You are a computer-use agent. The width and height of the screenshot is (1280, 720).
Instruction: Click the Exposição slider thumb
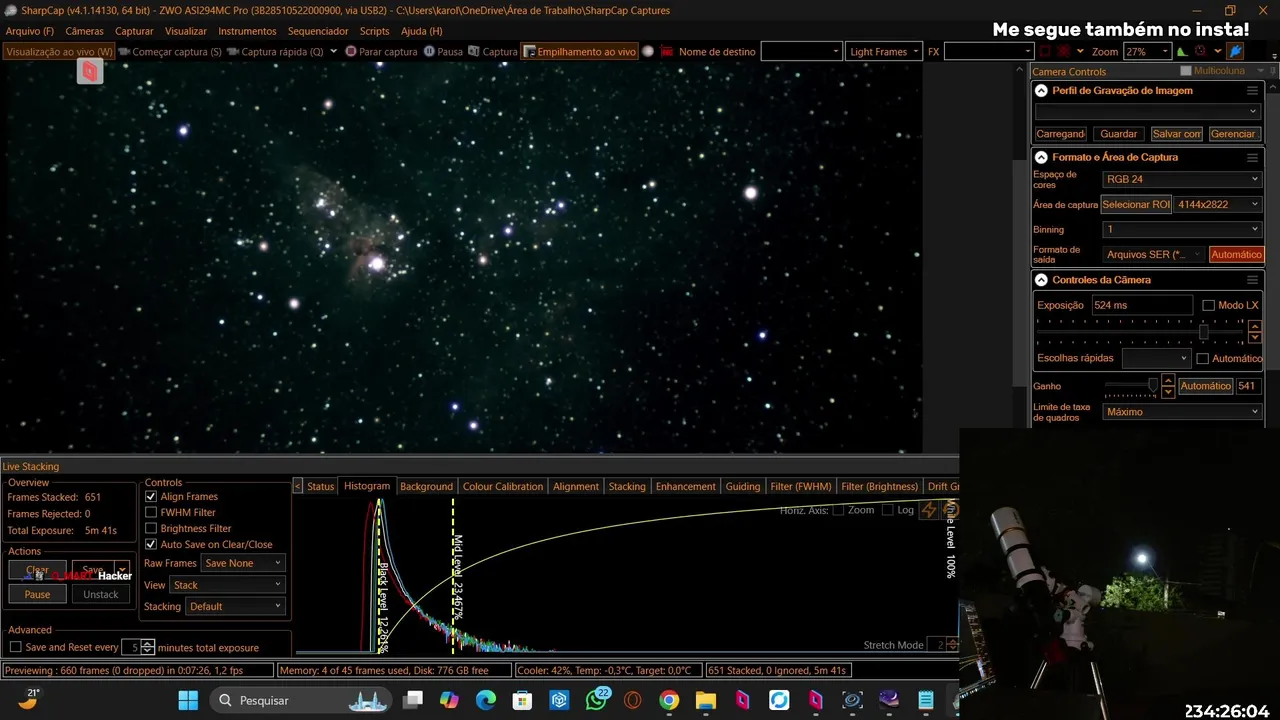point(1204,331)
